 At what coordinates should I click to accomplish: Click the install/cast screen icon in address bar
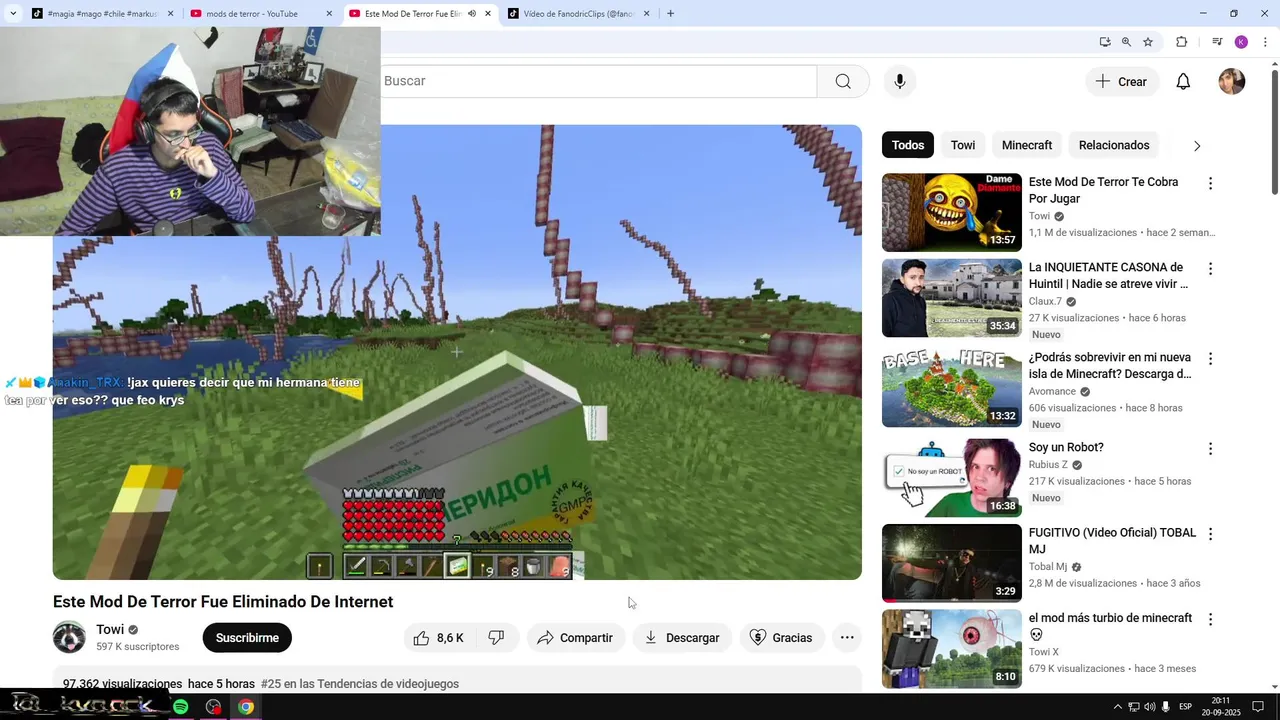click(x=1105, y=42)
